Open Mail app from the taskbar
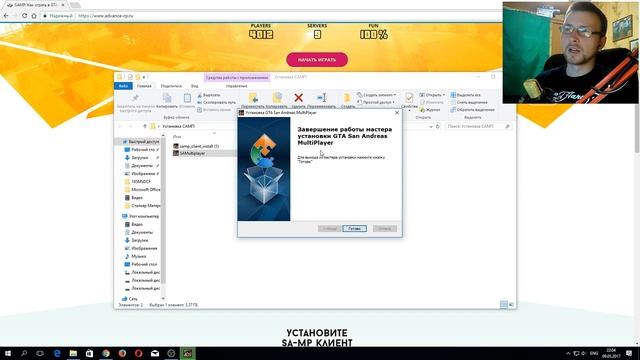Screen dimensions: 640x360 (155, 353)
